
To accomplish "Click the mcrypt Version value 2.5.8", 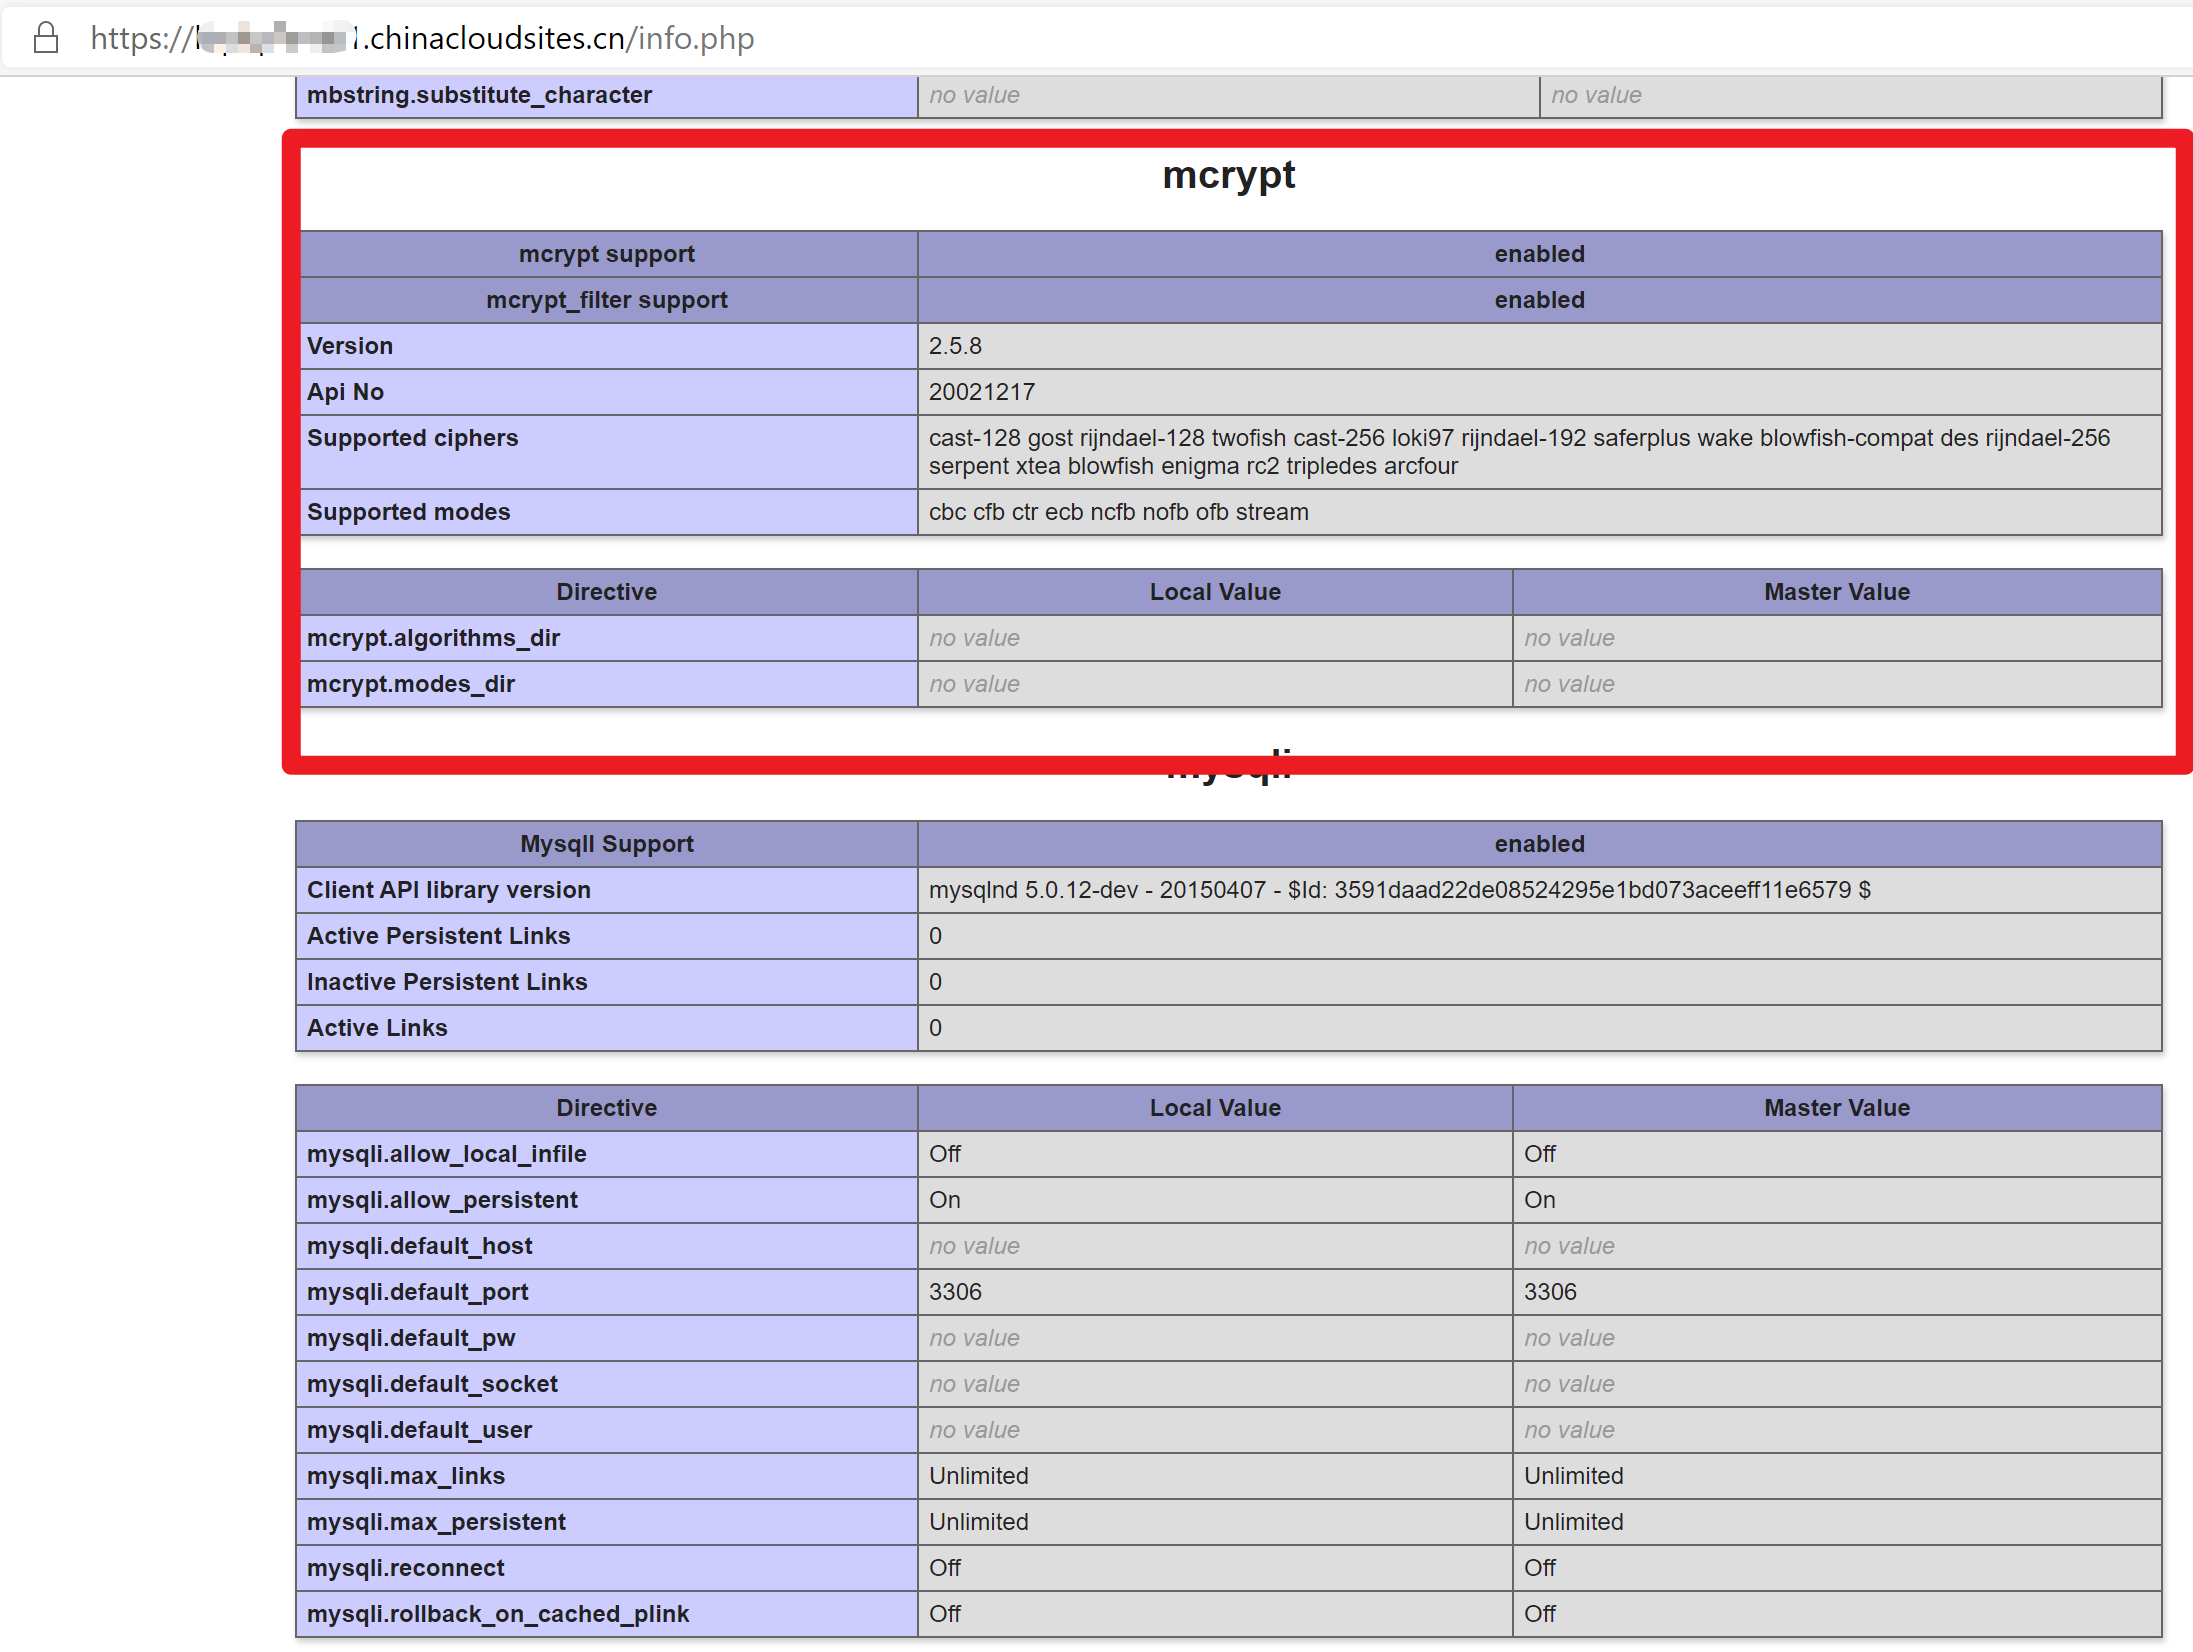I will (955, 346).
